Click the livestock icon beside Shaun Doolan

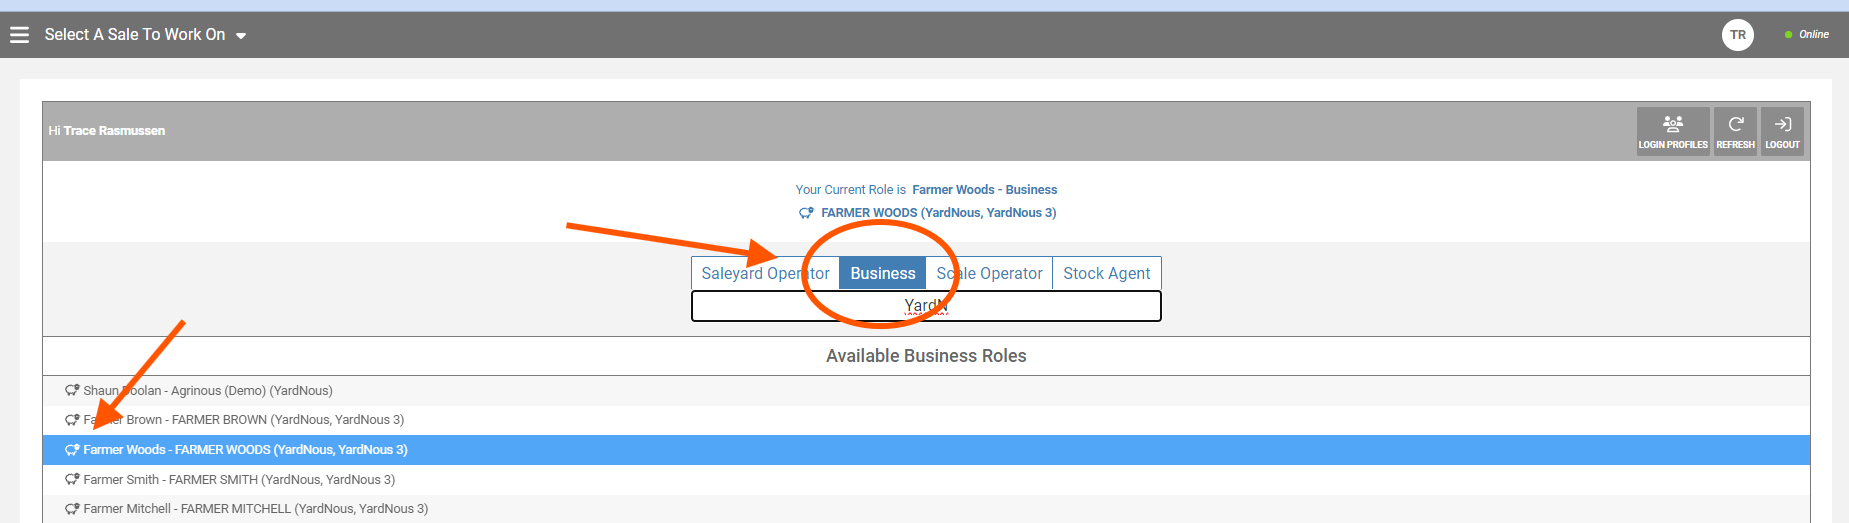pos(72,390)
